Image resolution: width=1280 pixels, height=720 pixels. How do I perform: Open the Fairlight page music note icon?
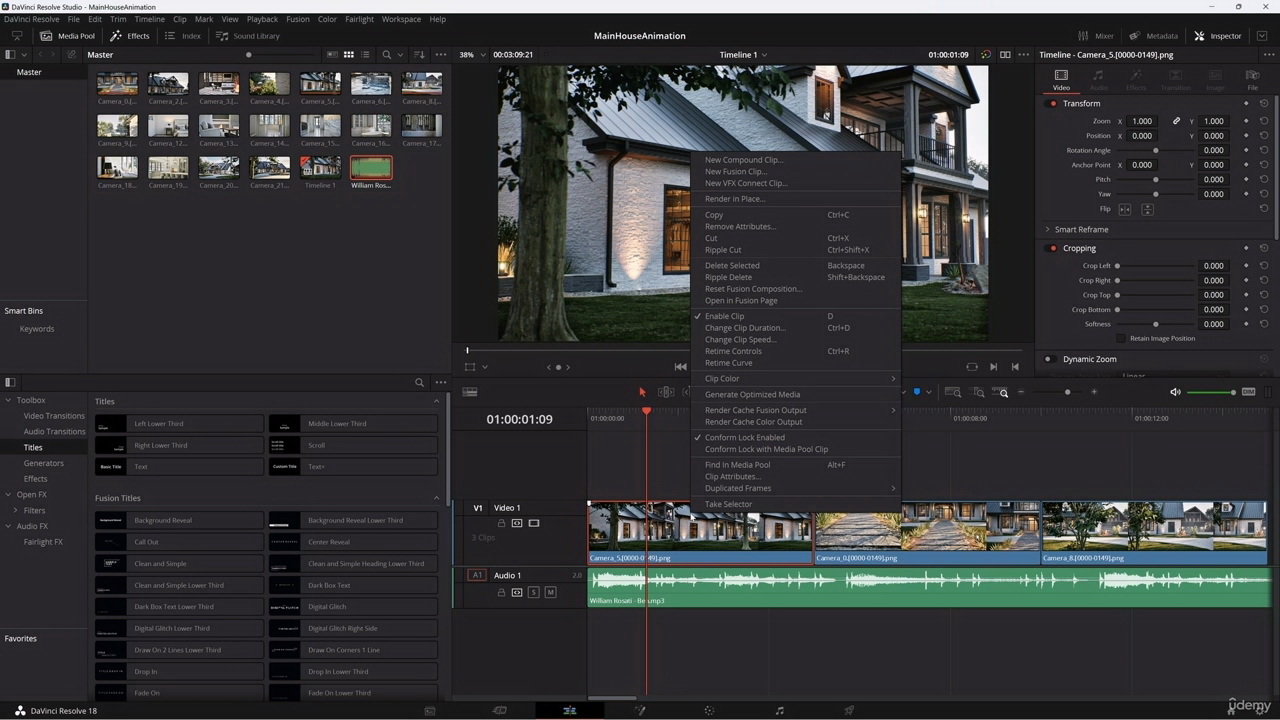click(x=779, y=710)
